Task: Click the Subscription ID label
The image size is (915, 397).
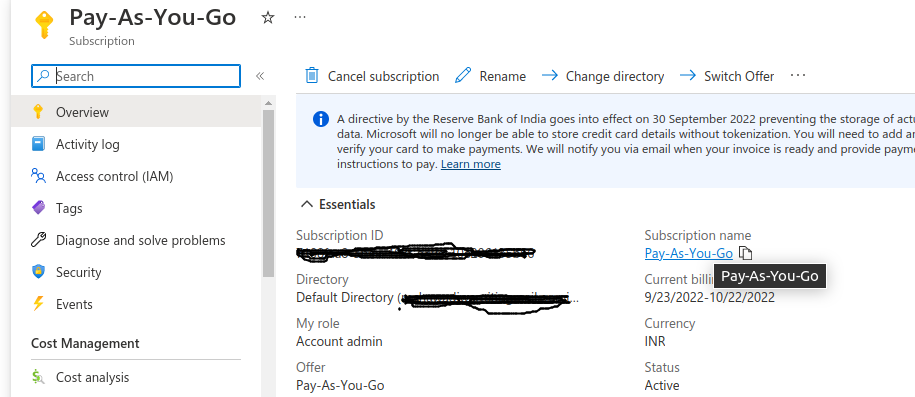Action: click(340, 235)
